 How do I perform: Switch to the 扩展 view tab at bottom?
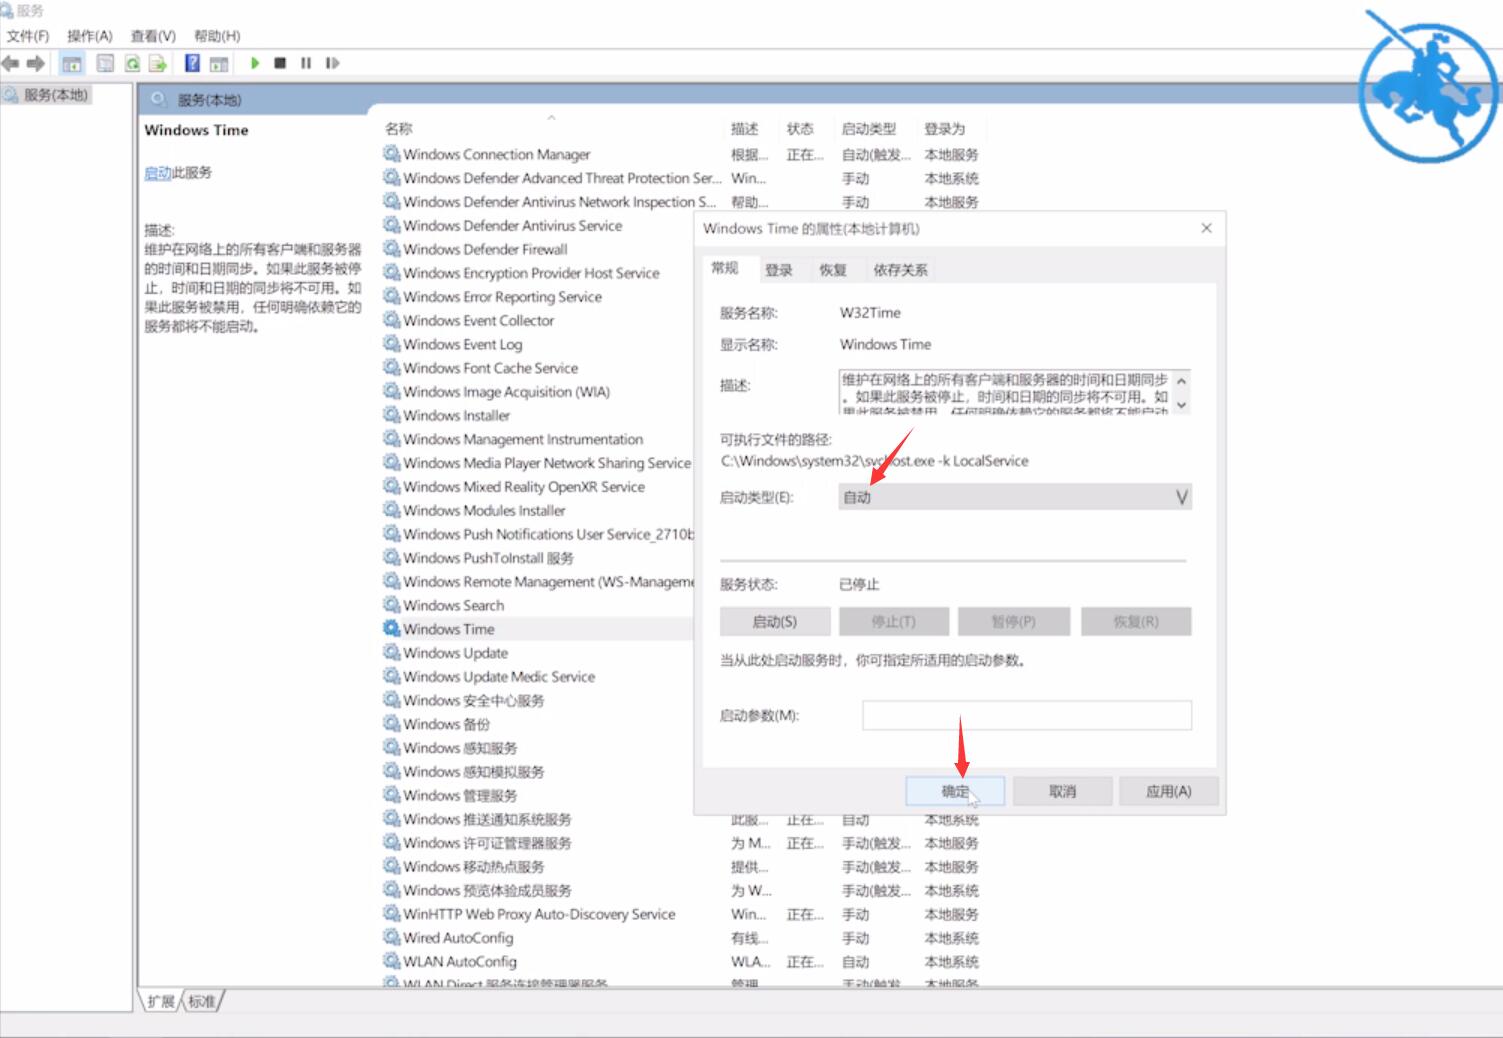[160, 1001]
